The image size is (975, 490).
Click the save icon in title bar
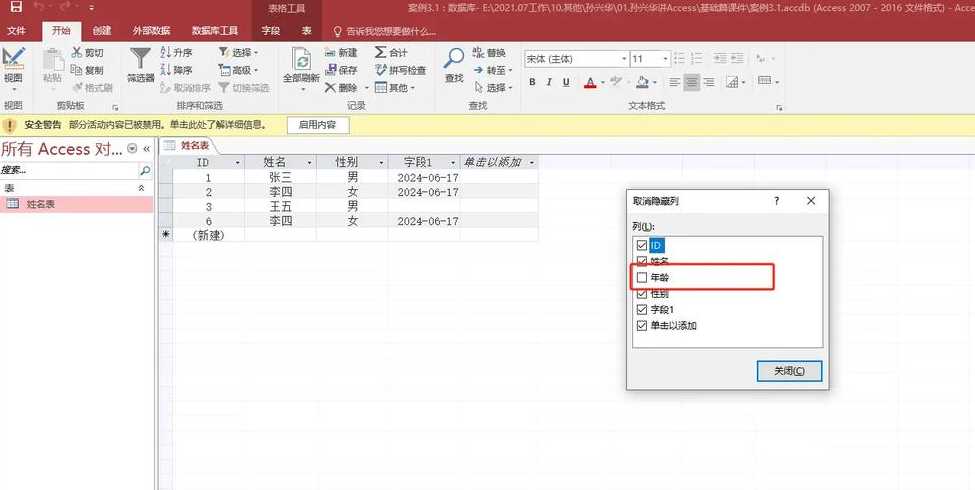[x=17, y=7]
